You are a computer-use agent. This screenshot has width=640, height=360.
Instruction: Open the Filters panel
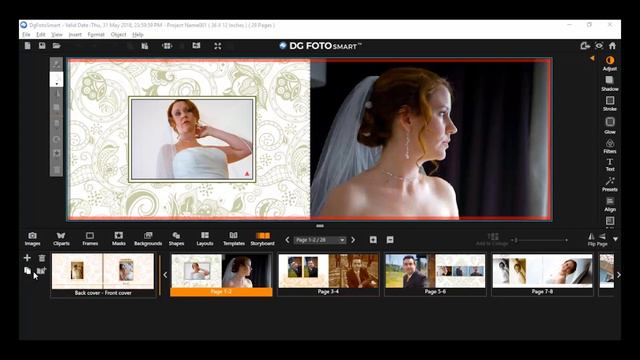click(610, 146)
